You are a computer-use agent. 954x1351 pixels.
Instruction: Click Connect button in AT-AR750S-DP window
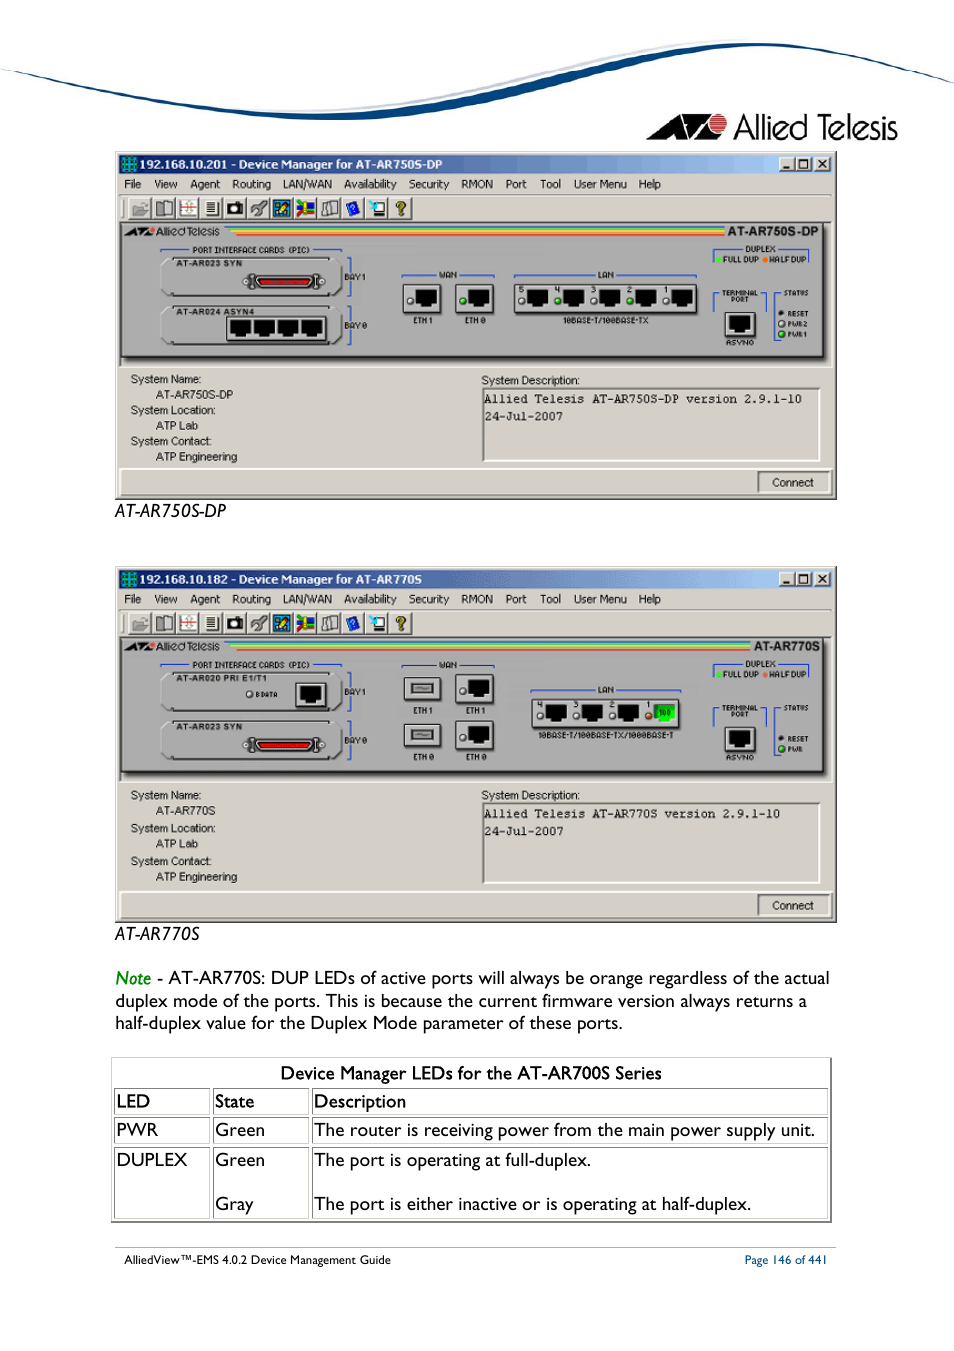(x=793, y=482)
